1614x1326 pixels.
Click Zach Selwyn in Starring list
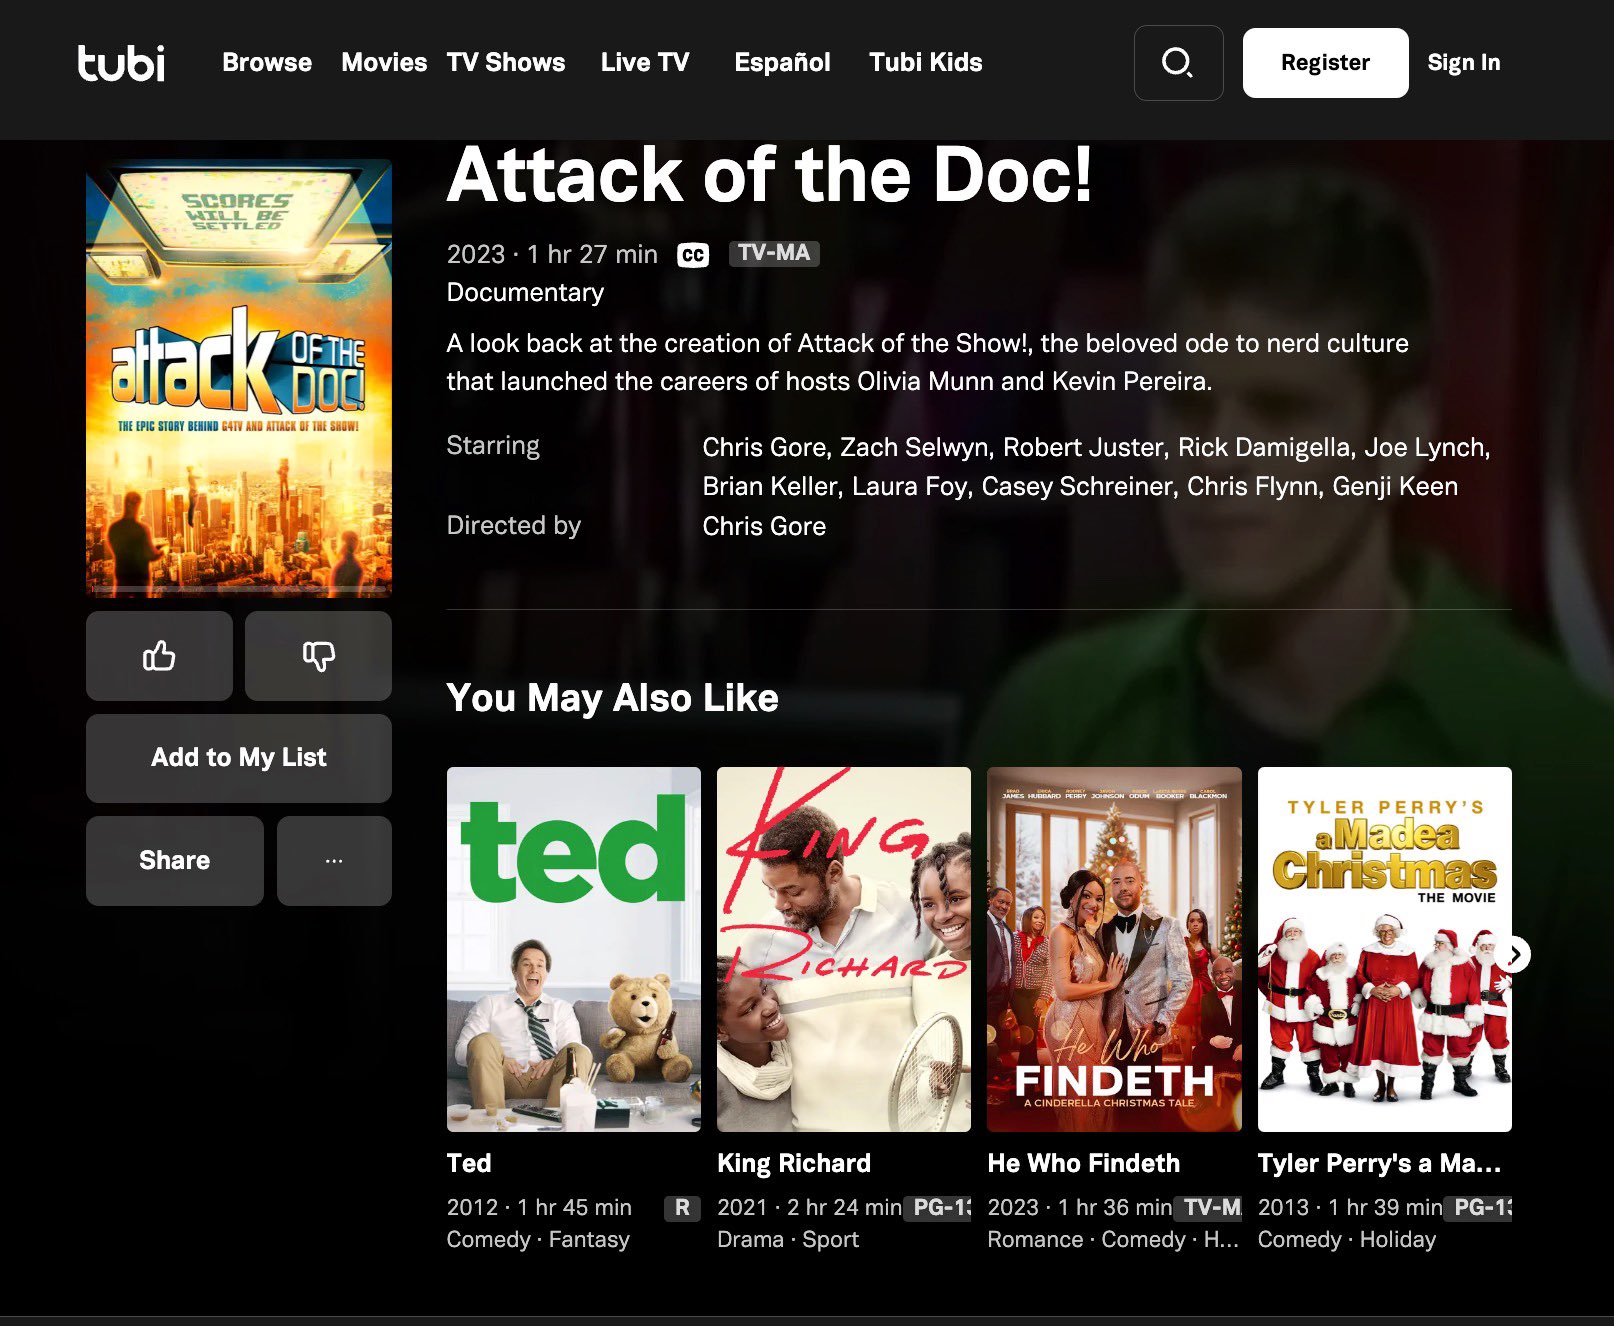pos(914,447)
